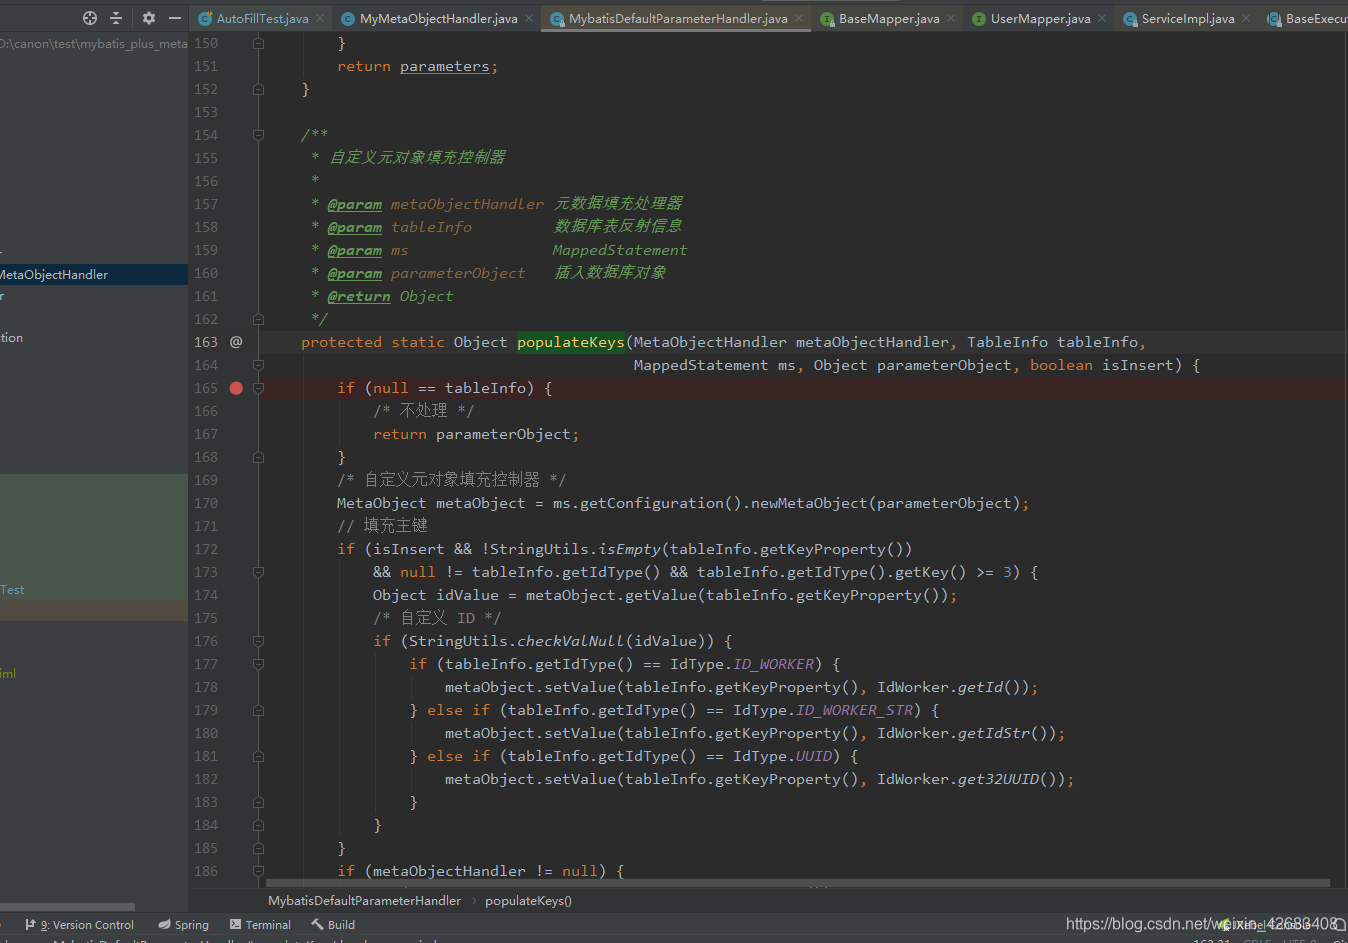This screenshot has width=1348, height=943.
Task: Collapse metaObjectHandler if-block fold at line 186
Action: point(258,871)
